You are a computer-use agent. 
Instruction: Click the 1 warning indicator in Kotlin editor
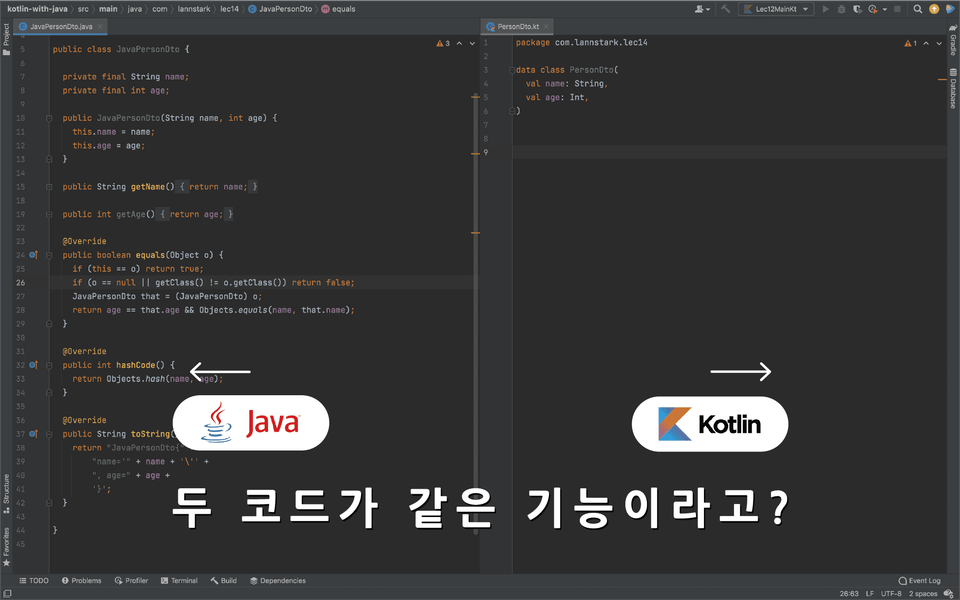coord(910,43)
